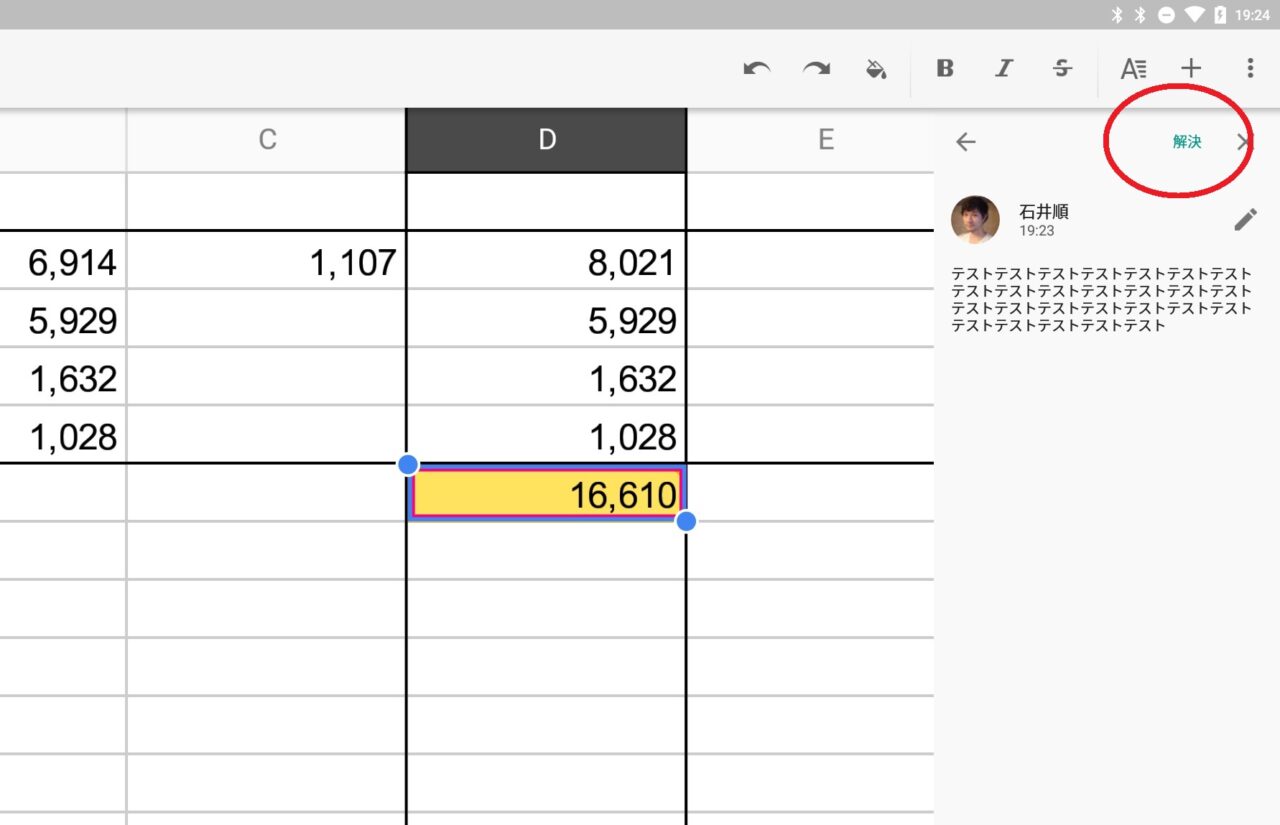Tap 石井順 profile avatar
This screenshot has width=1280, height=825.
pyautogui.click(x=975, y=220)
